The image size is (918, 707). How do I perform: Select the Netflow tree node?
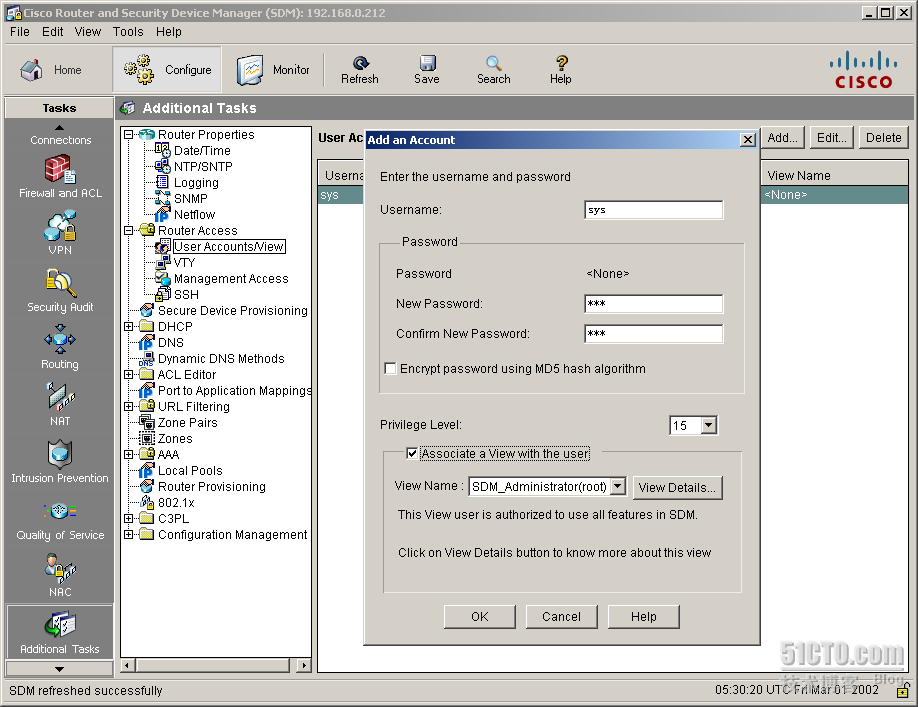pos(194,214)
